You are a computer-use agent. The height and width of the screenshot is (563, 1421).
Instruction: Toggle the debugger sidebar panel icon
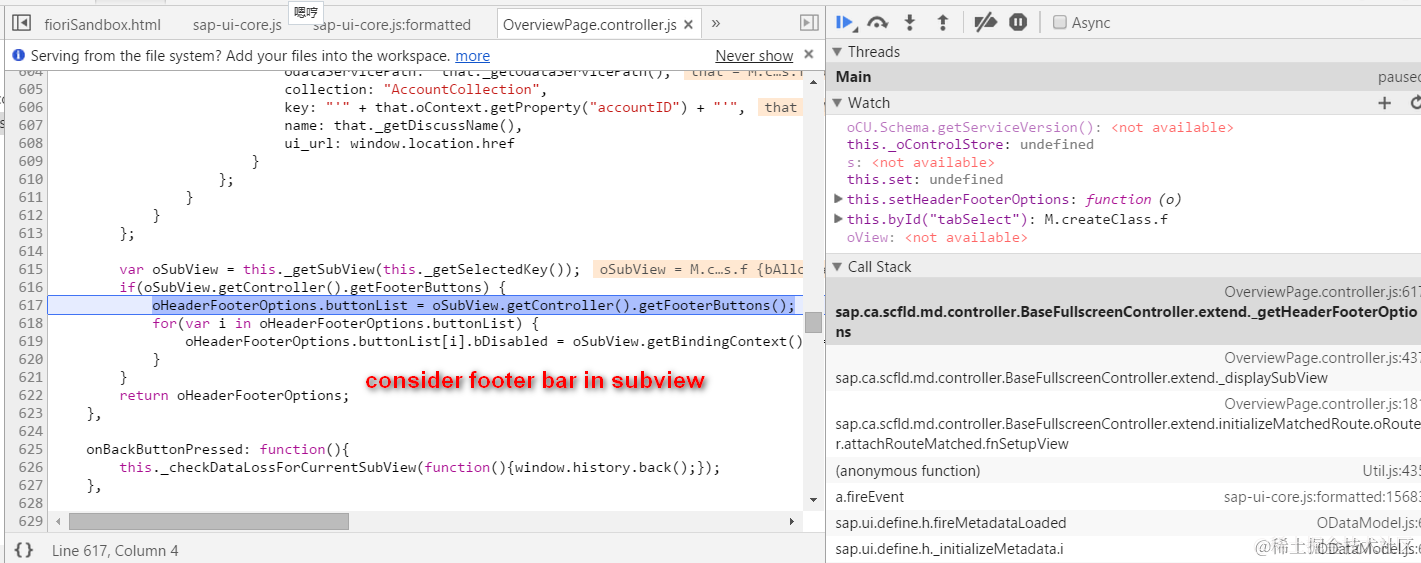pyautogui.click(x=809, y=23)
